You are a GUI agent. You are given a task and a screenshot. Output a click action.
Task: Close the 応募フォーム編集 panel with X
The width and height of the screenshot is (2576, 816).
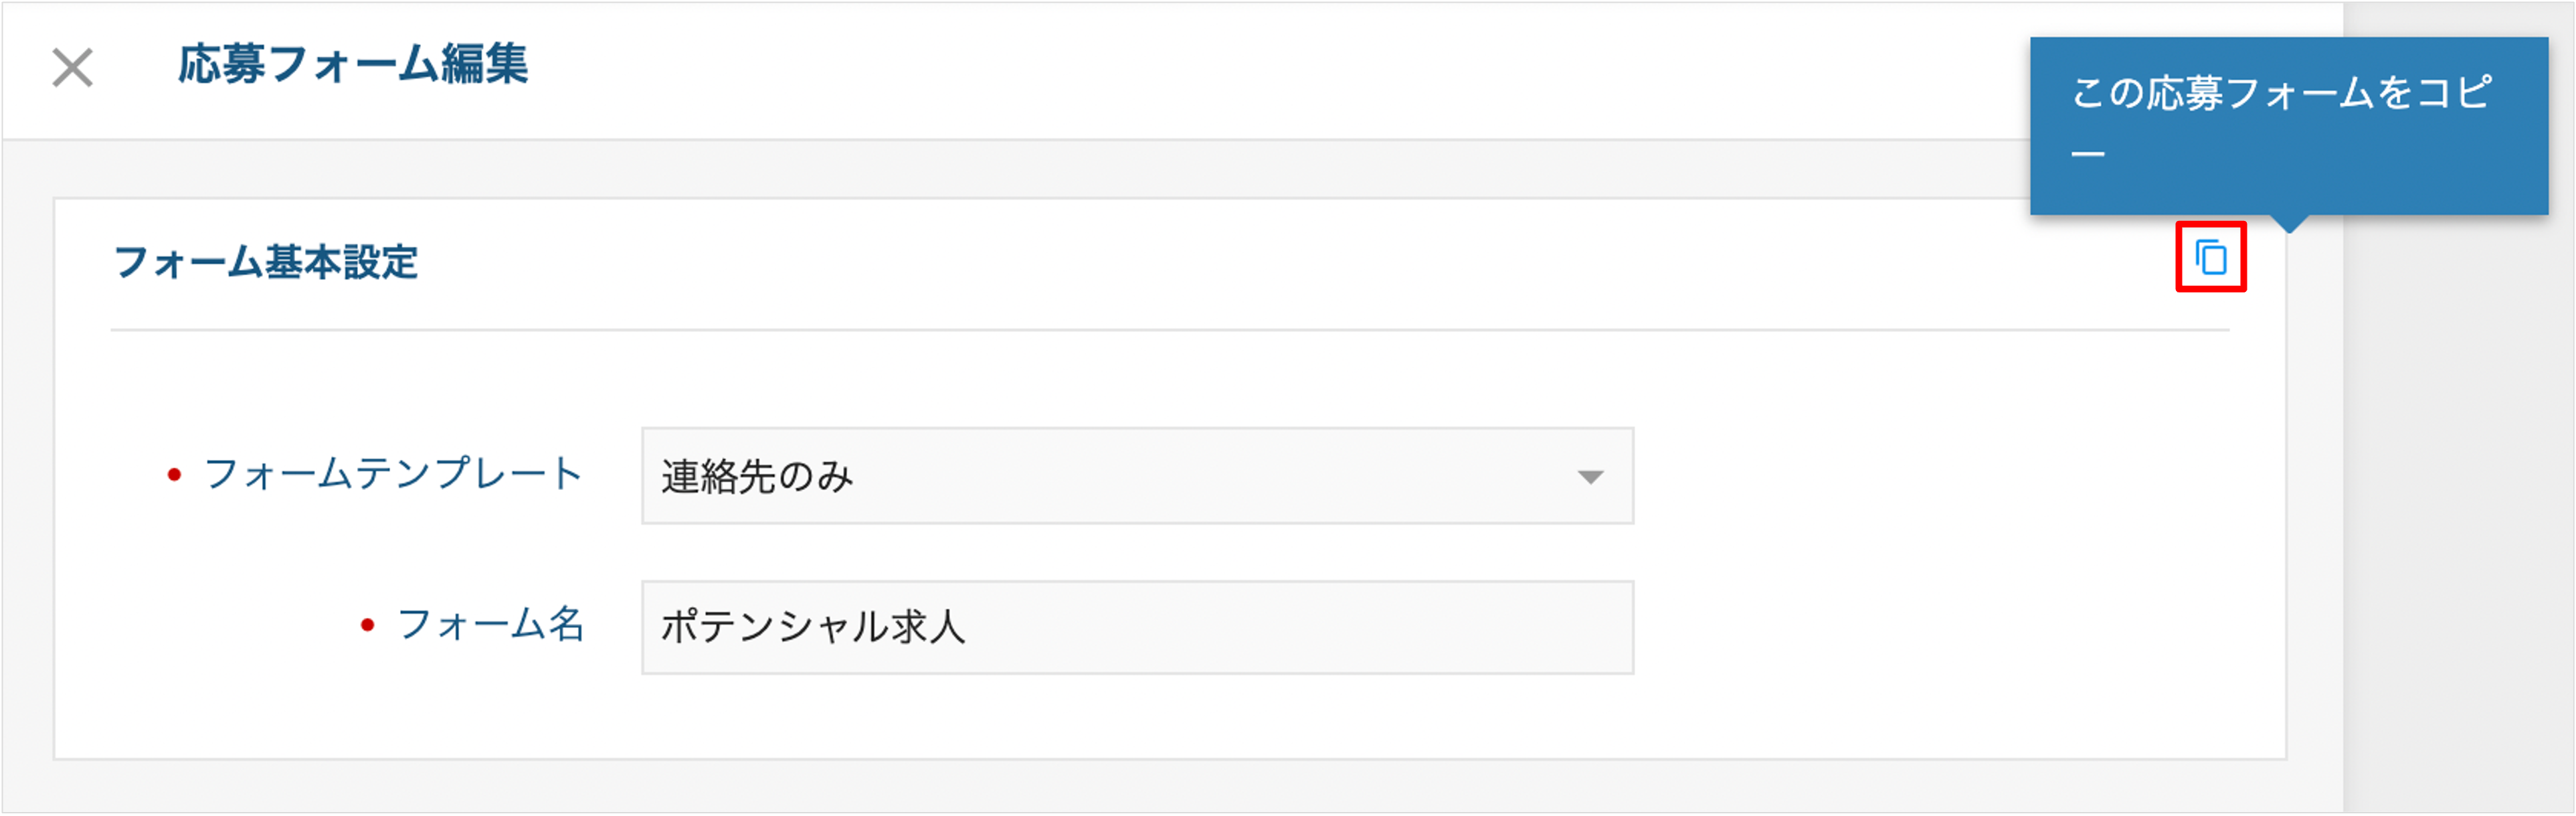[x=72, y=68]
